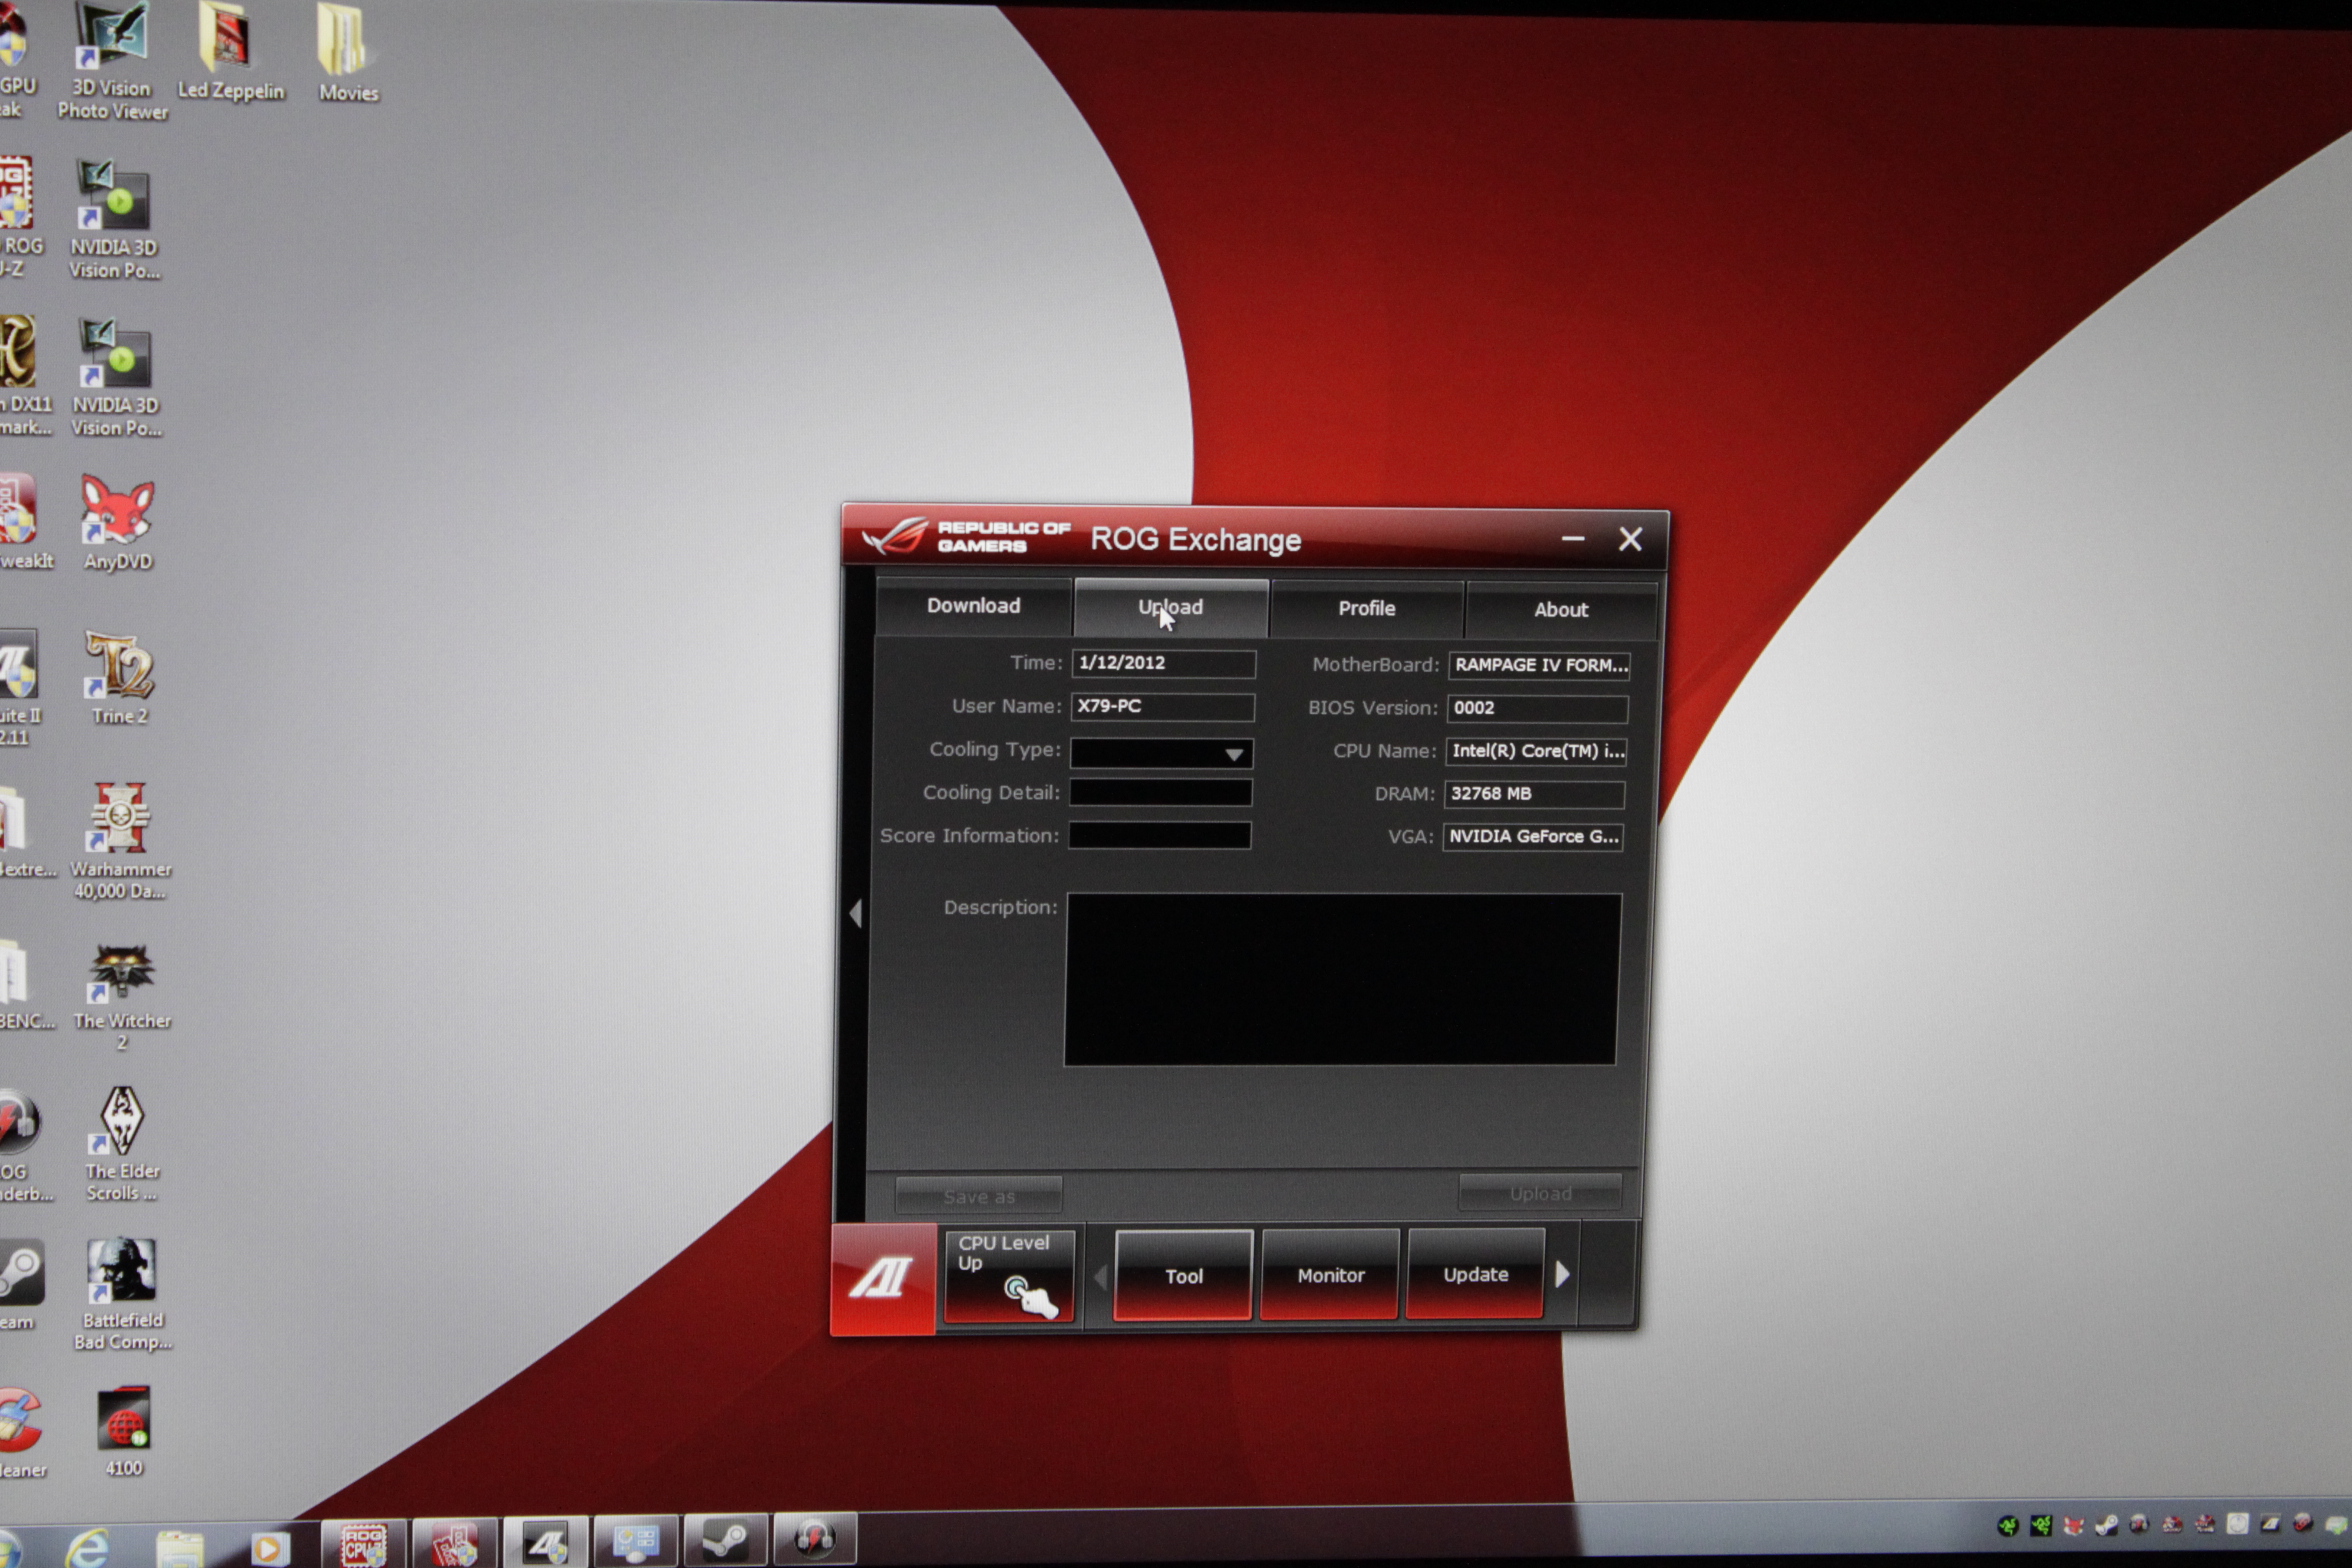Open the Monitor button
The width and height of the screenshot is (2352, 1568).
(x=1330, y=1275)
